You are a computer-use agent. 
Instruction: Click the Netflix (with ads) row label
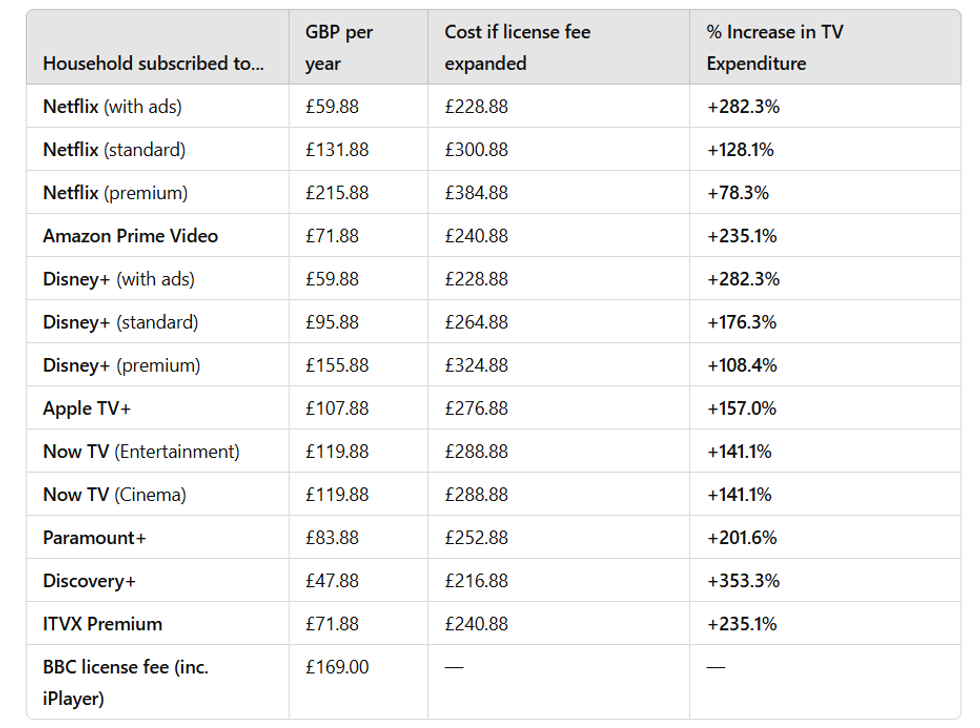coord(112,106)
